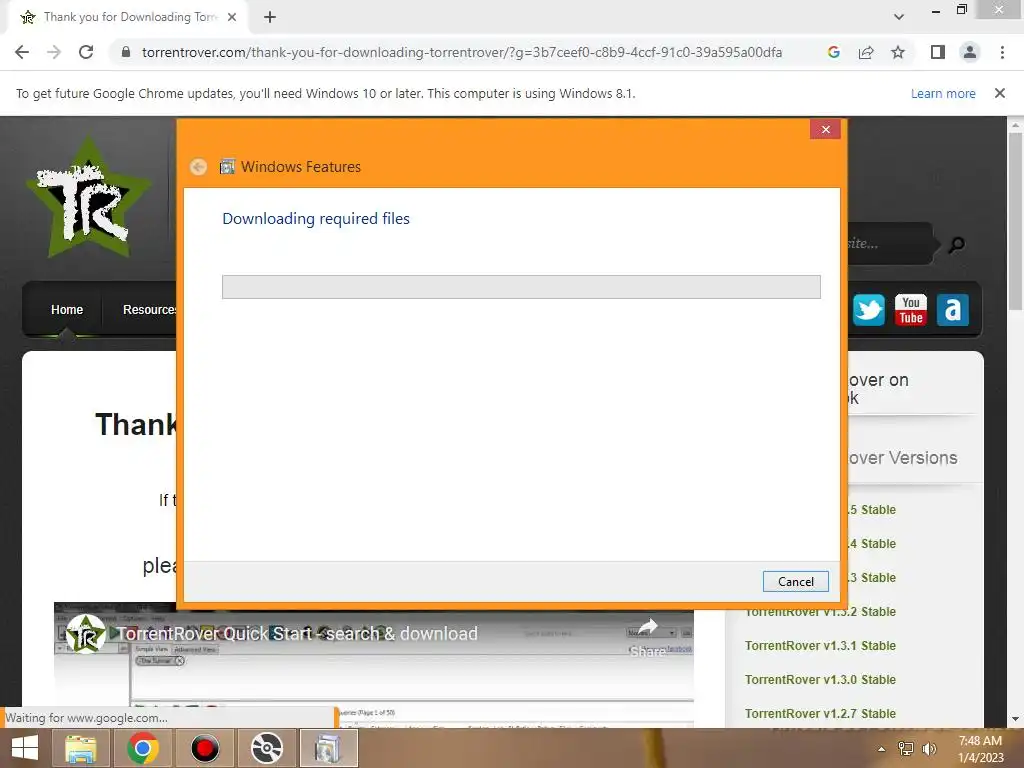Click the TorrentRover star logo

click(x=88, y=196)
